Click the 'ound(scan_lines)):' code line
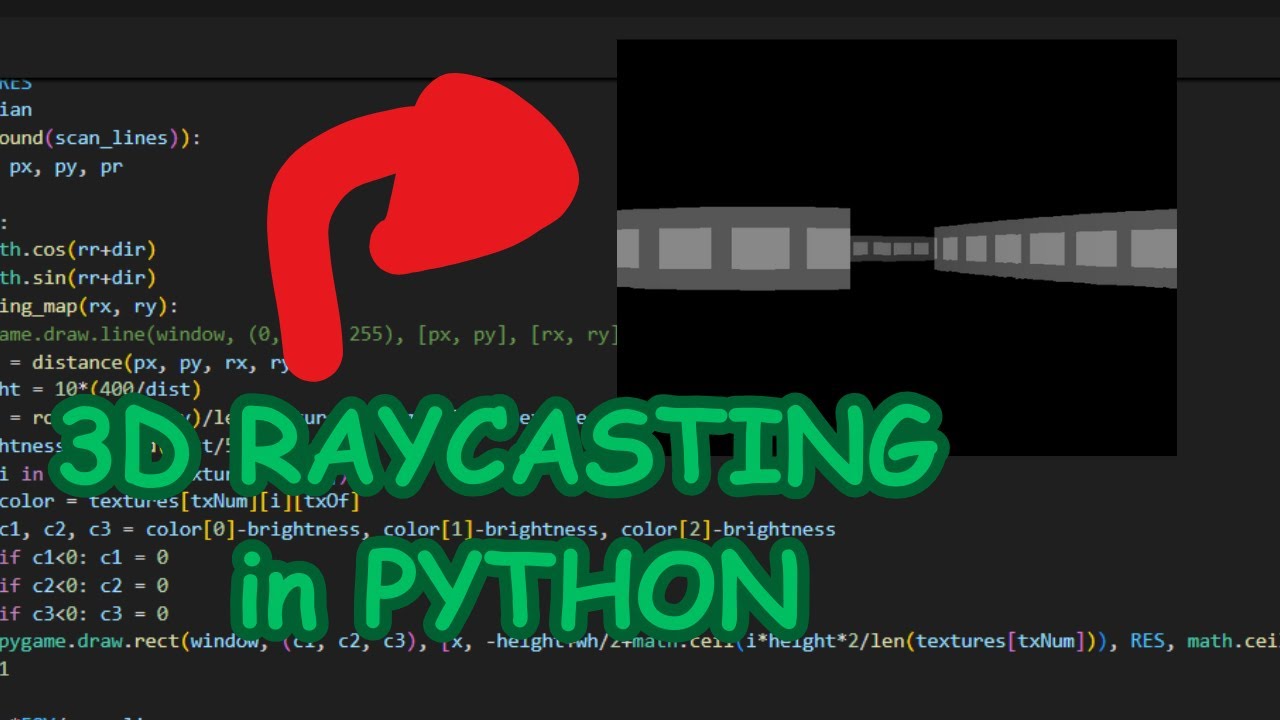 pyautogui.click(x=100, y=139)
